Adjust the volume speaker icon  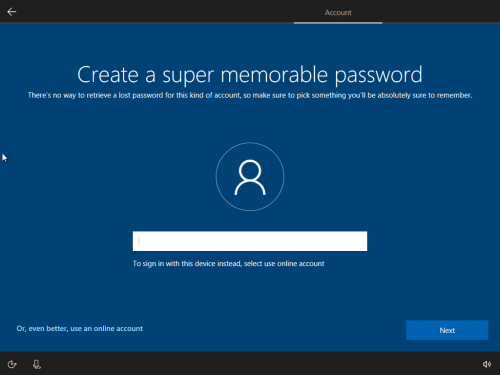pos(487,364)
